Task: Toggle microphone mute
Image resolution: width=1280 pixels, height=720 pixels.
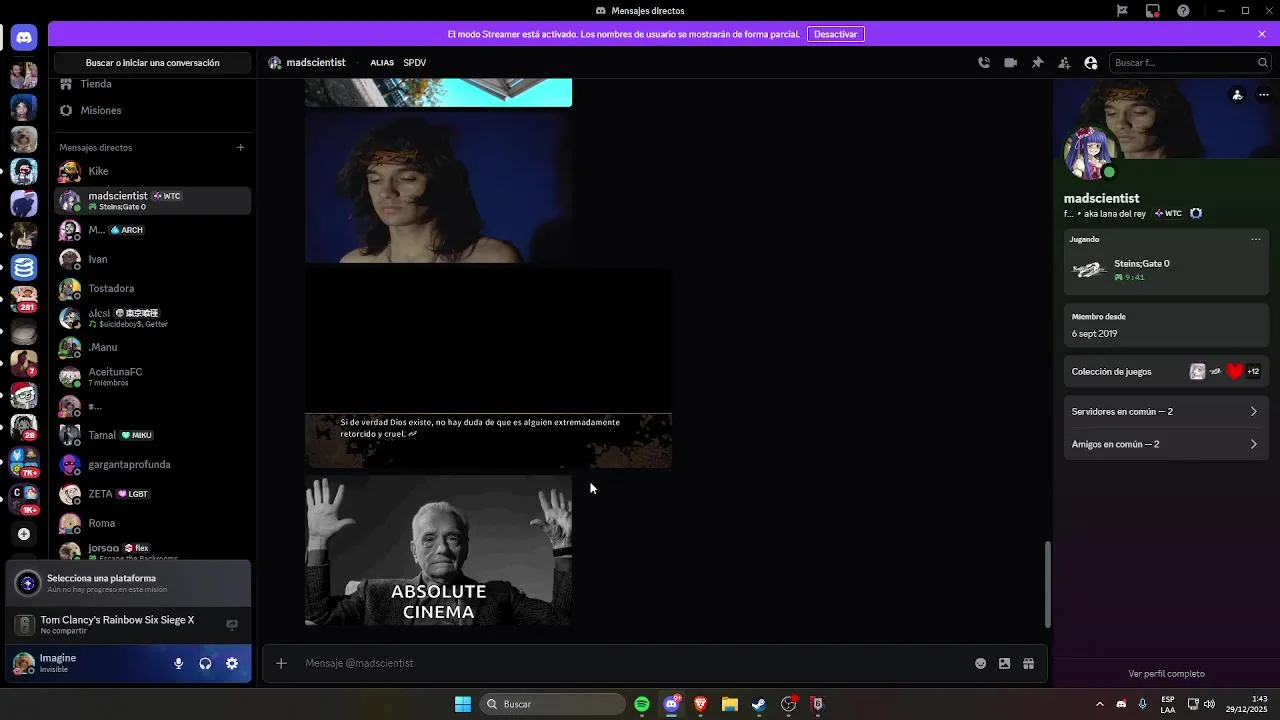Action: tap(178, 663)
